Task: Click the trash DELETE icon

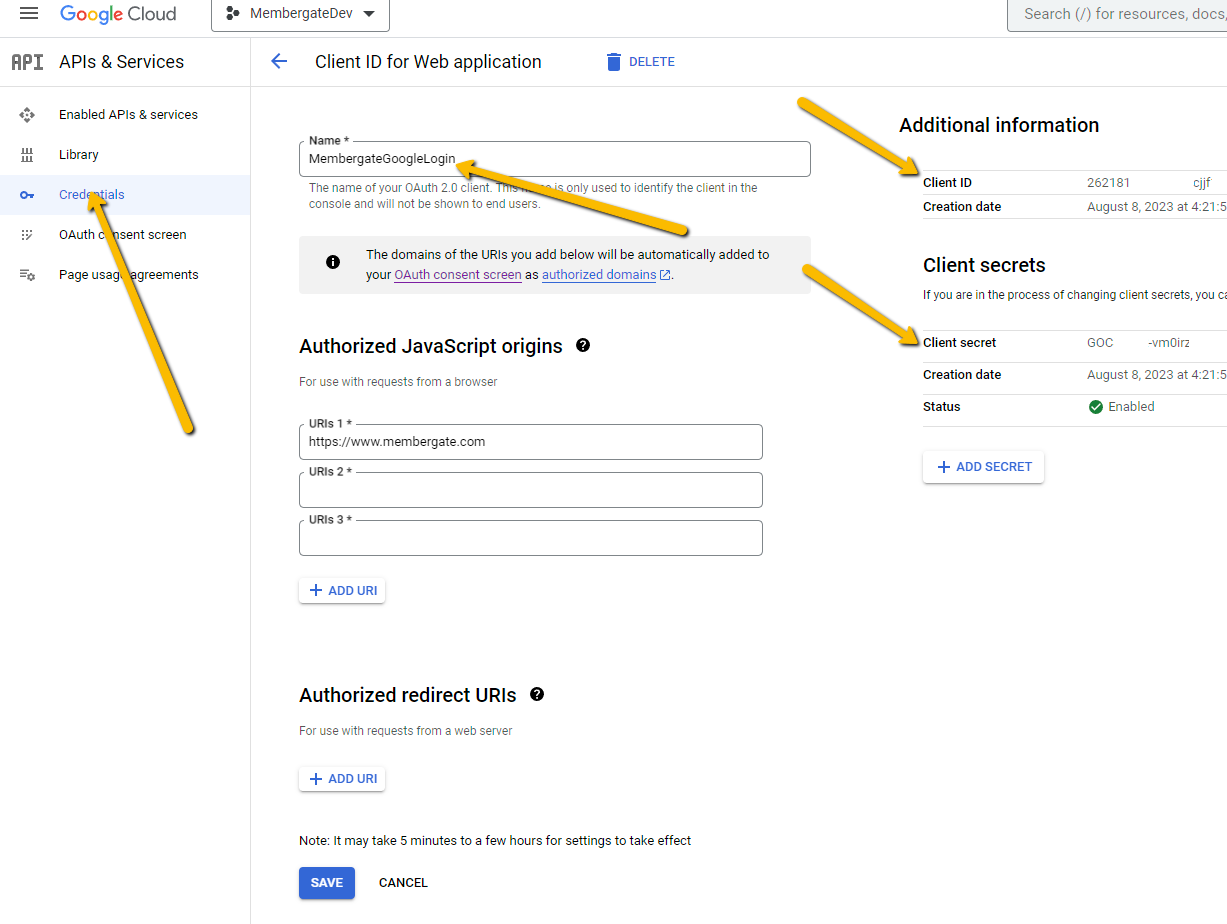Action: 614,62
